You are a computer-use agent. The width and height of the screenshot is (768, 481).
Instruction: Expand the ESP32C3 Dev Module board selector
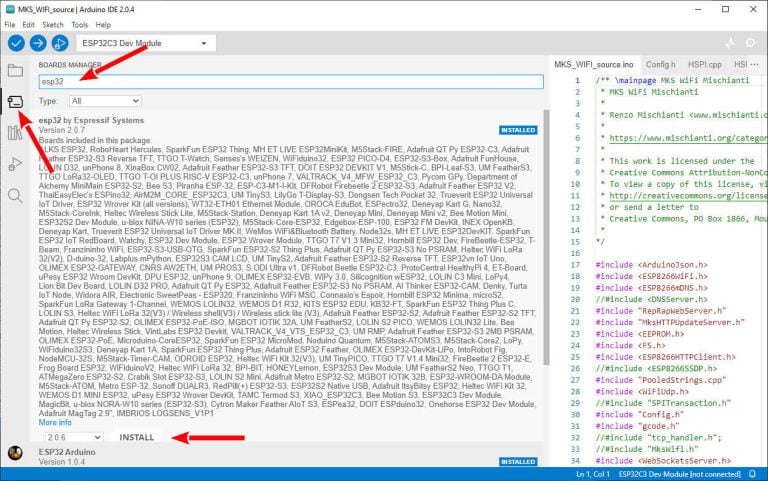tap(150, 43)
